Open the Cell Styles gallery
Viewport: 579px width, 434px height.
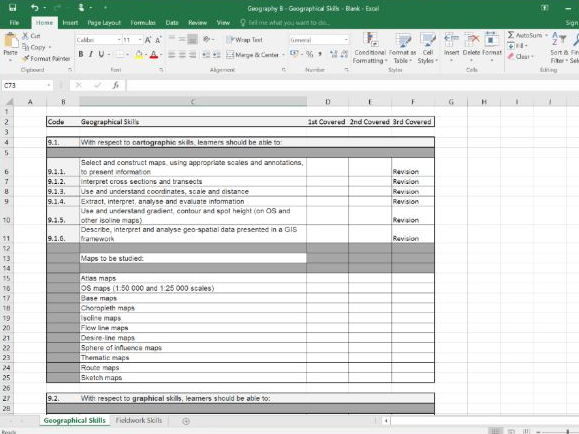click(428, 48)
